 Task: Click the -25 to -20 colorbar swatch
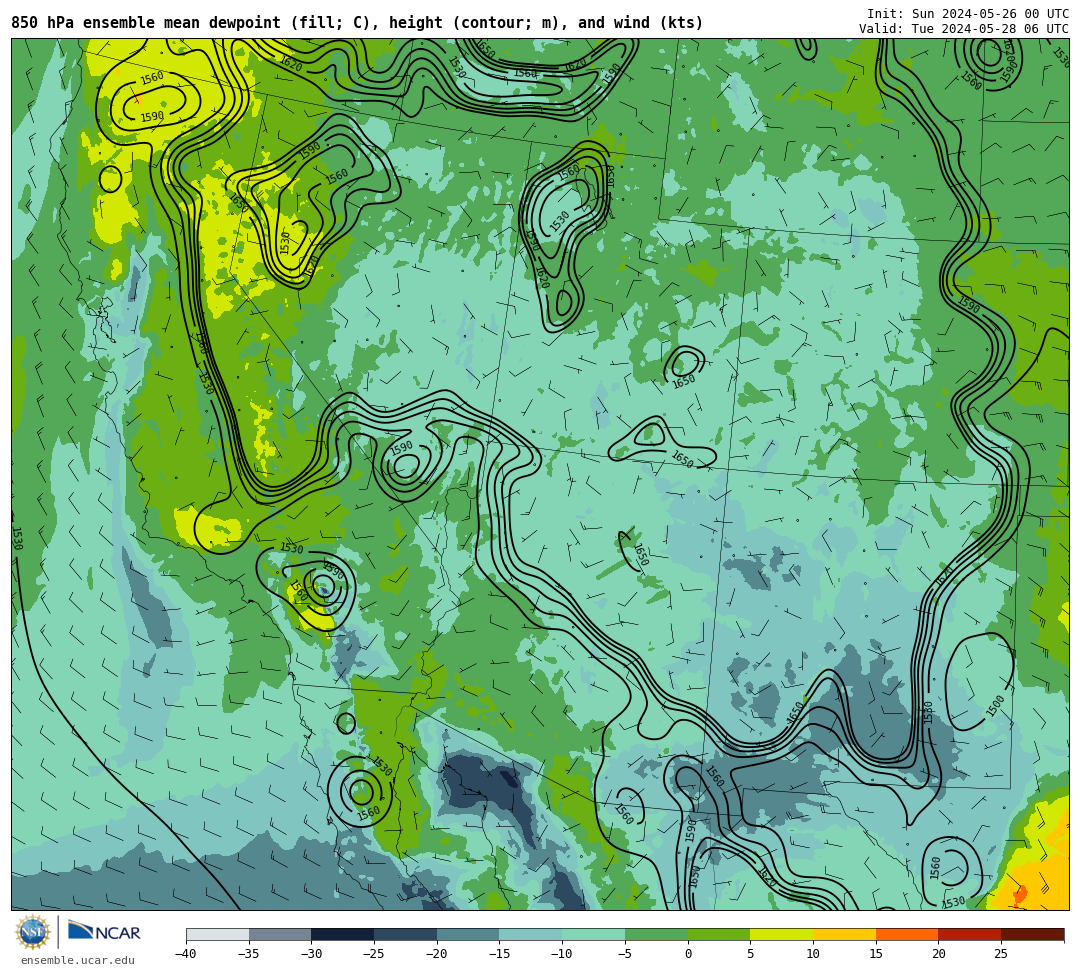[406, 934]
